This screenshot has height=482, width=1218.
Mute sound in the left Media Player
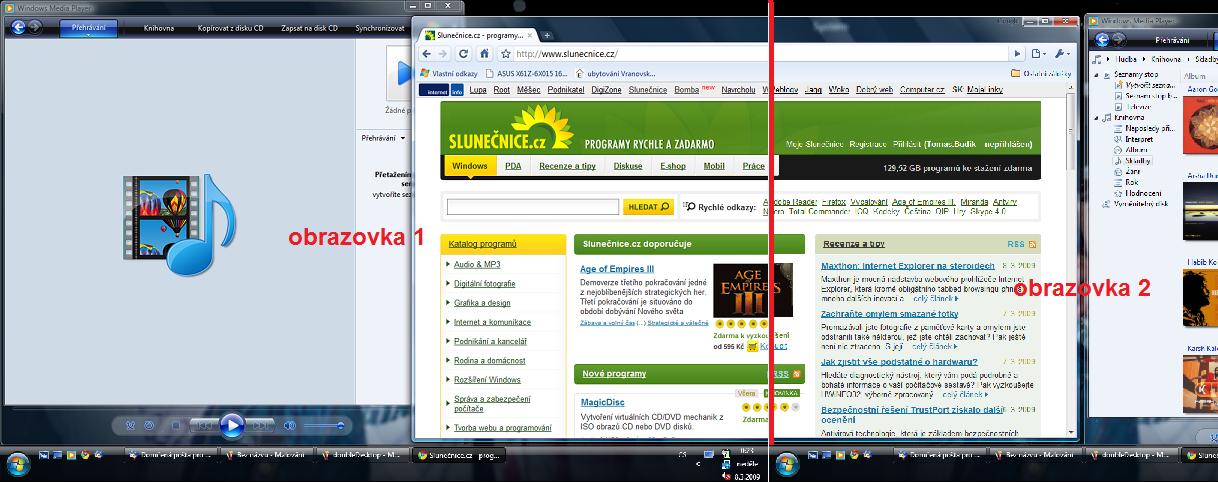click(290, 426)
